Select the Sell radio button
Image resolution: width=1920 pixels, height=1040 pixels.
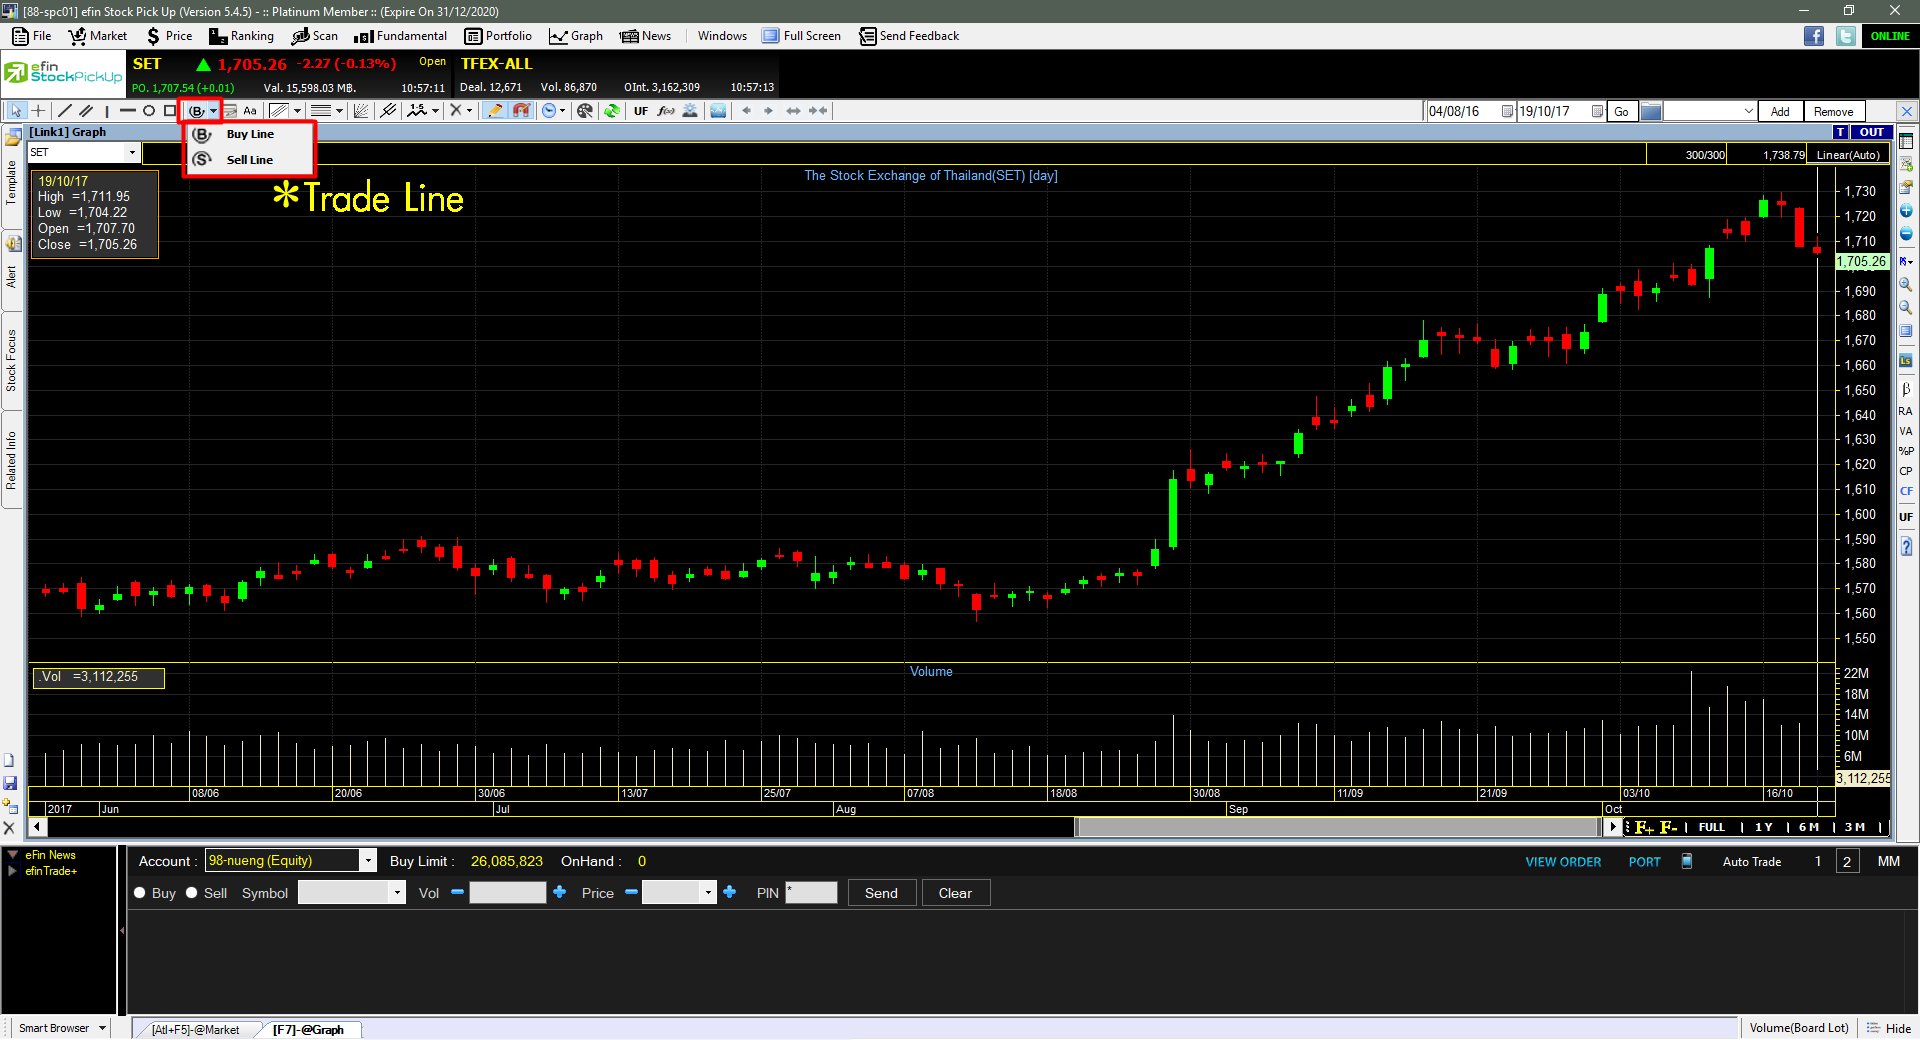tap(192, 893)
